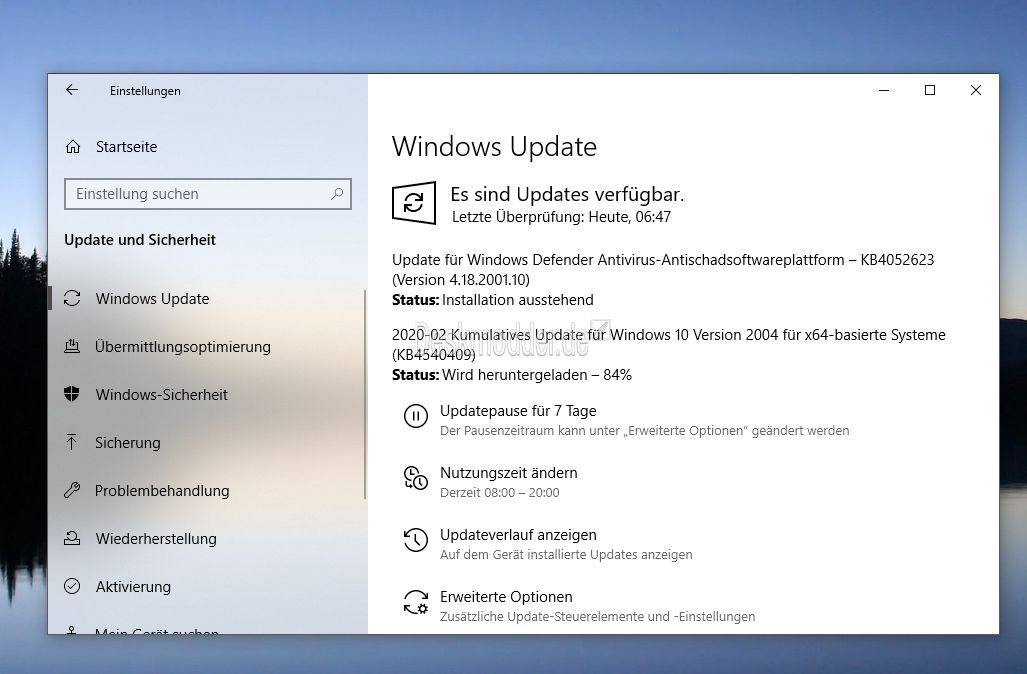Pause updates via Updatepause für 7 Tage
The image size is (1027, 674).
(x=518, y=411)
